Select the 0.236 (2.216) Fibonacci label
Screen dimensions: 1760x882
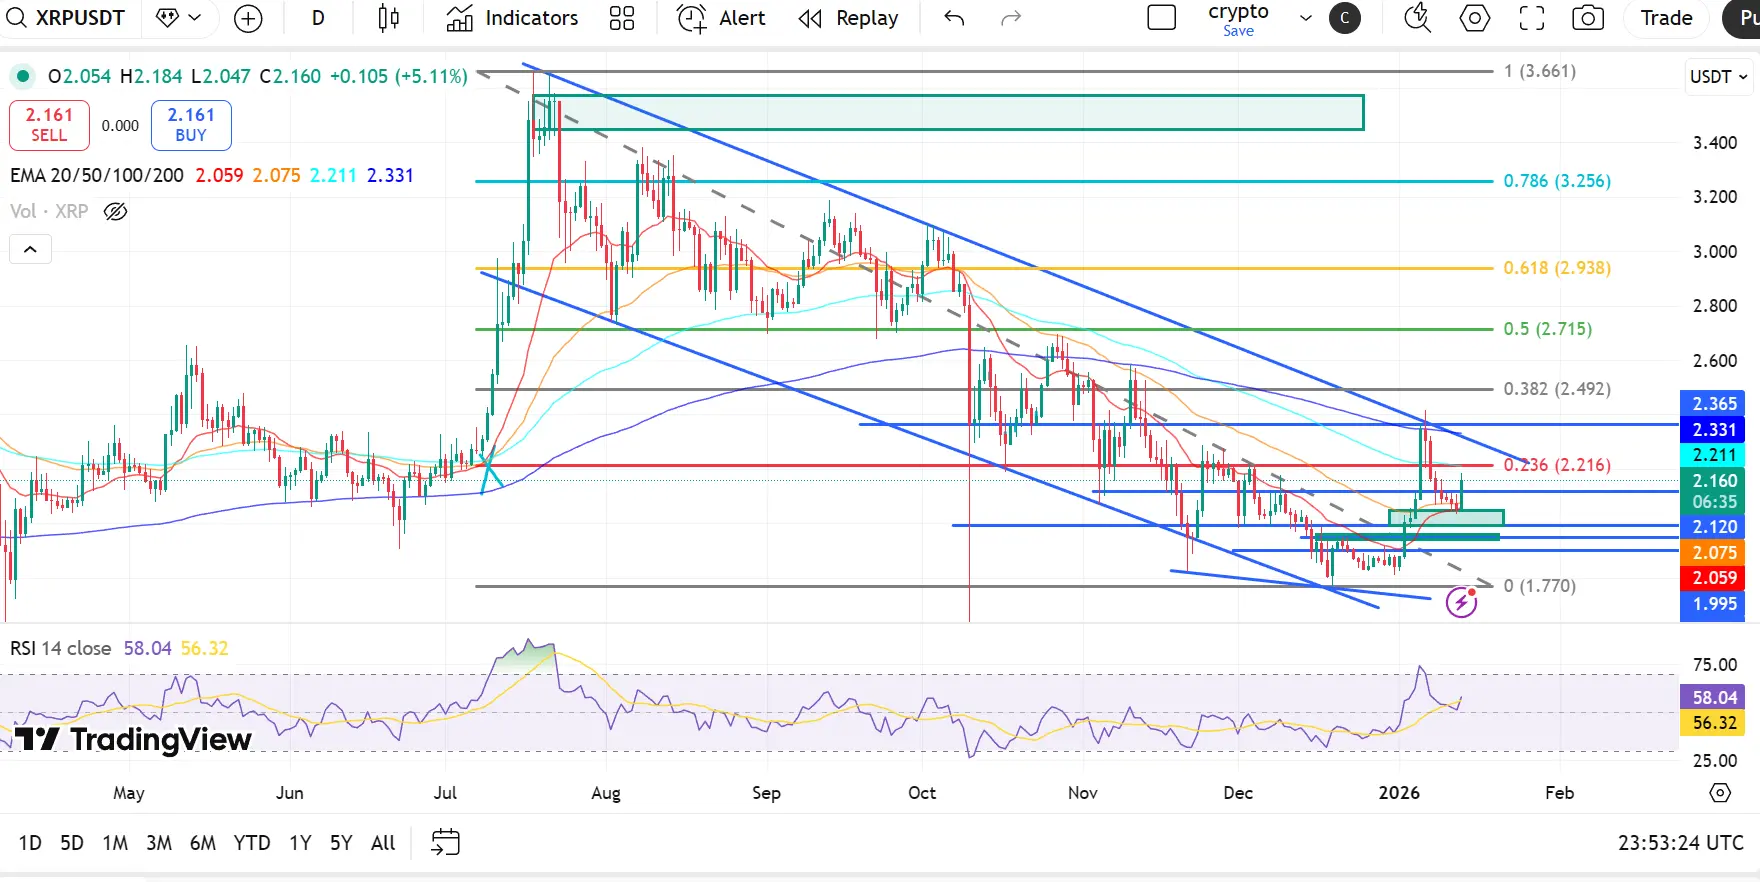1557,465
